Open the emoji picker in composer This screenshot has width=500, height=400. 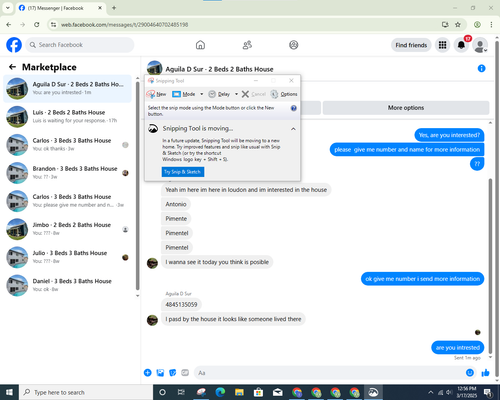tap(470, 373)
